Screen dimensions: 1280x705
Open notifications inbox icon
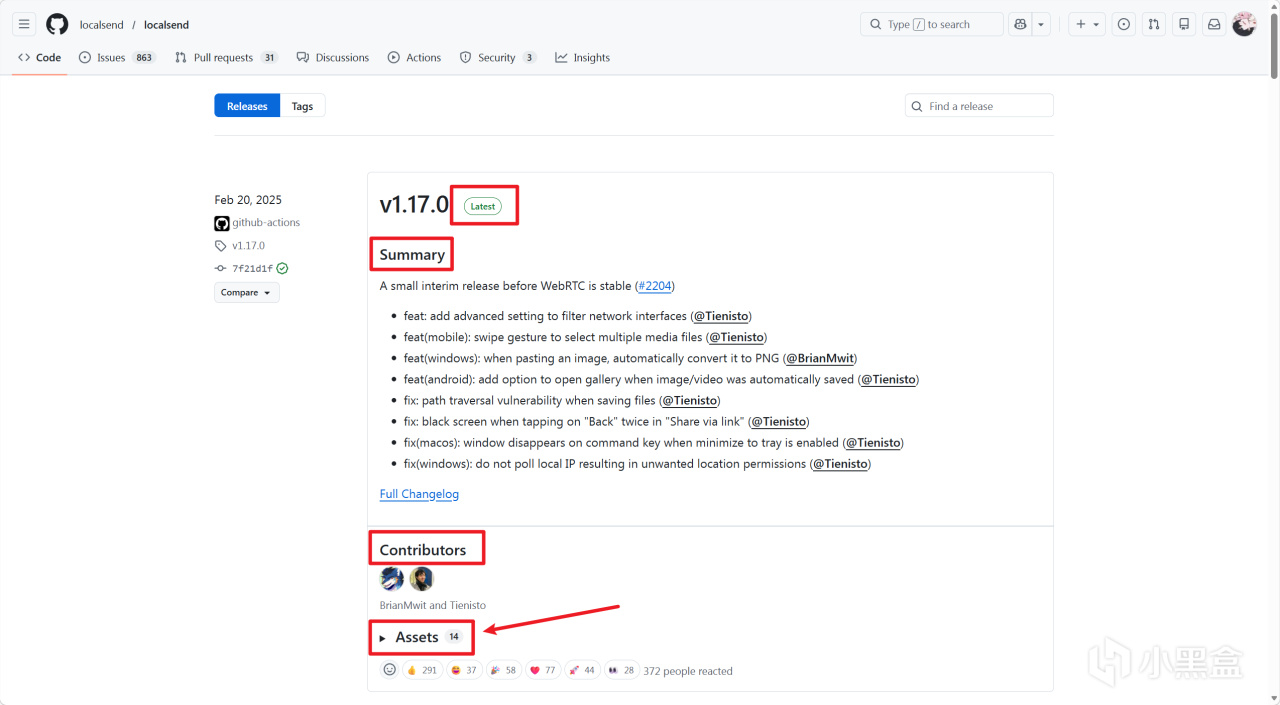click(x=1214, y=24)
